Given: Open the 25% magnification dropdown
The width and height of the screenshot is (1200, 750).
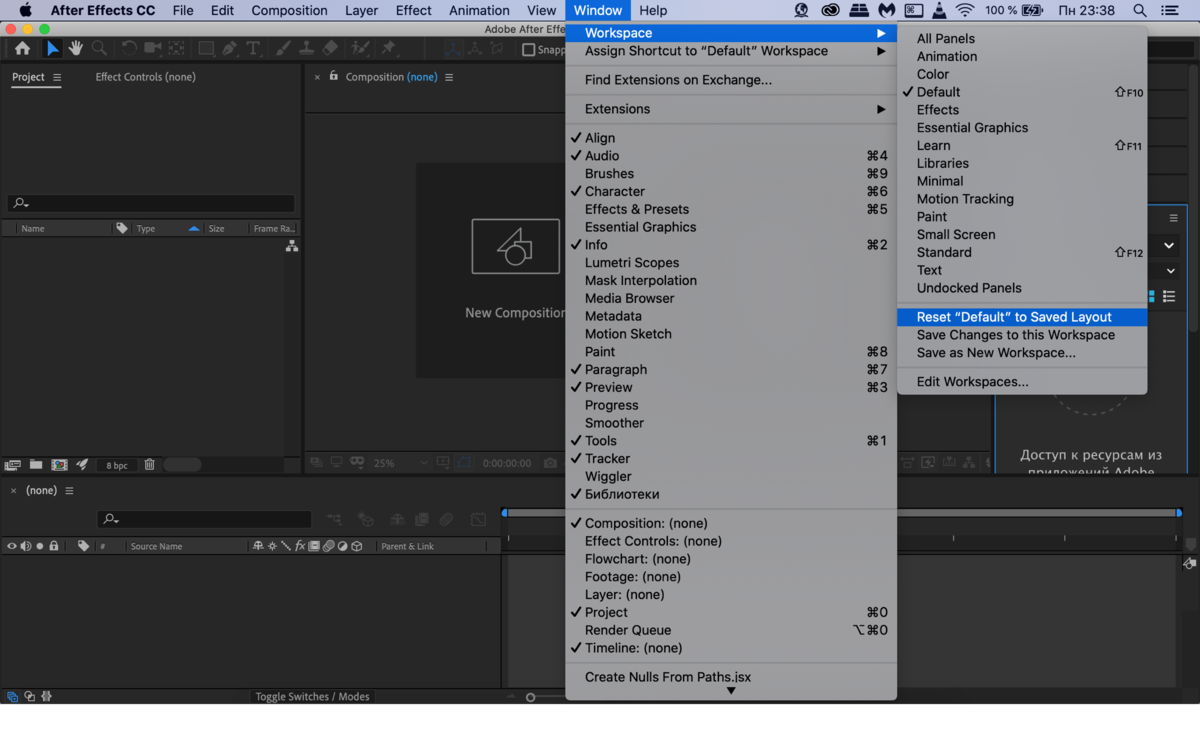Looking at the screenshot, I should pyautogui.click(x=400, y=464).
